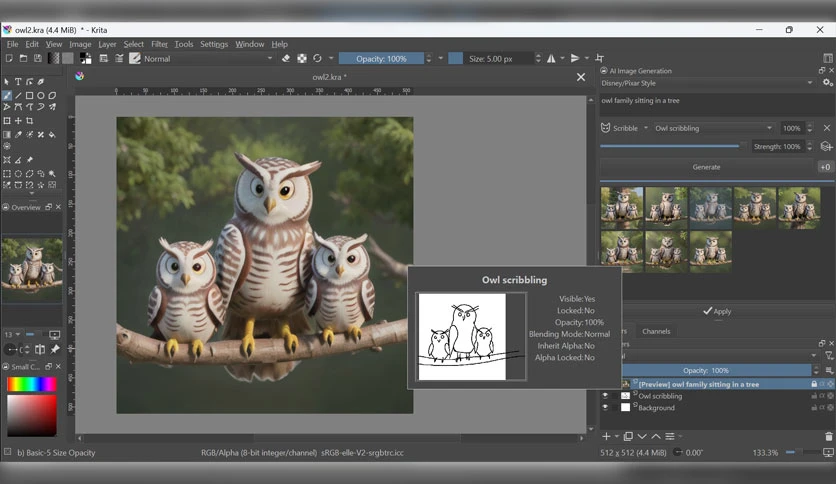
Task: Expand the add layer dropdown arrow
Action: 616,437
